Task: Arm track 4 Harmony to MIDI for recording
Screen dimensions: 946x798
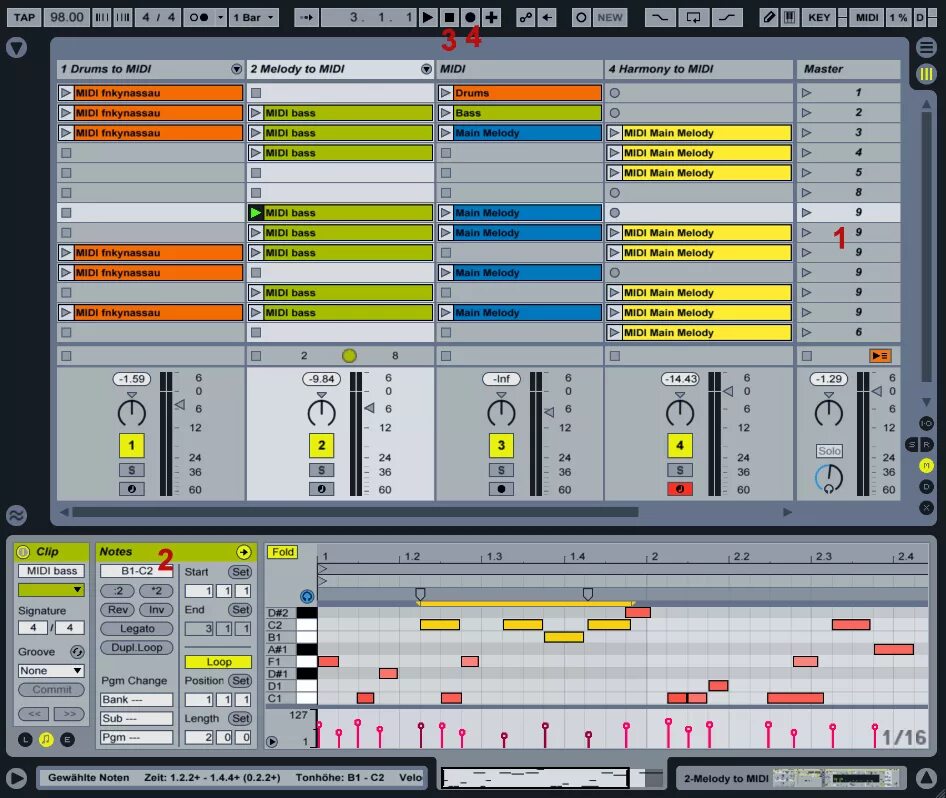Action: (x=680, y=489)
